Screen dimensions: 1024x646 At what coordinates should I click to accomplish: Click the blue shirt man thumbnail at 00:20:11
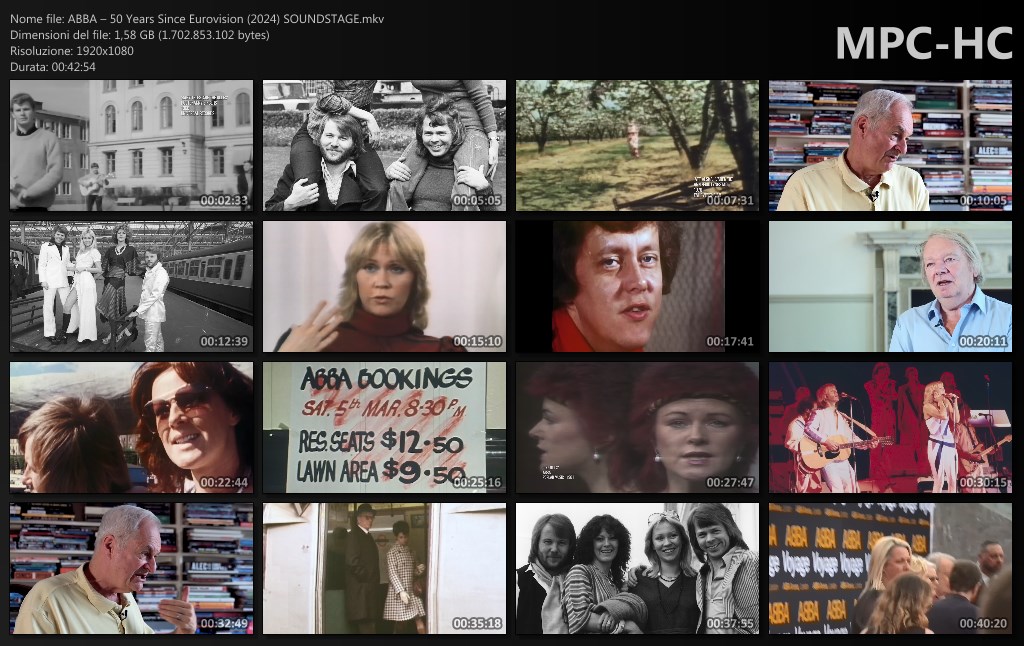890,286
